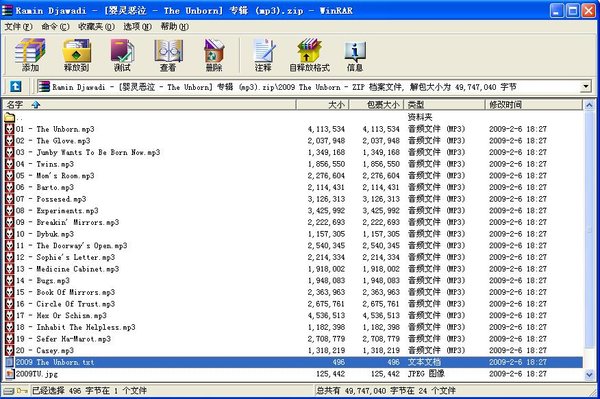
Task: Open the Favorites (收藏夹) menu
Action: 96,26
